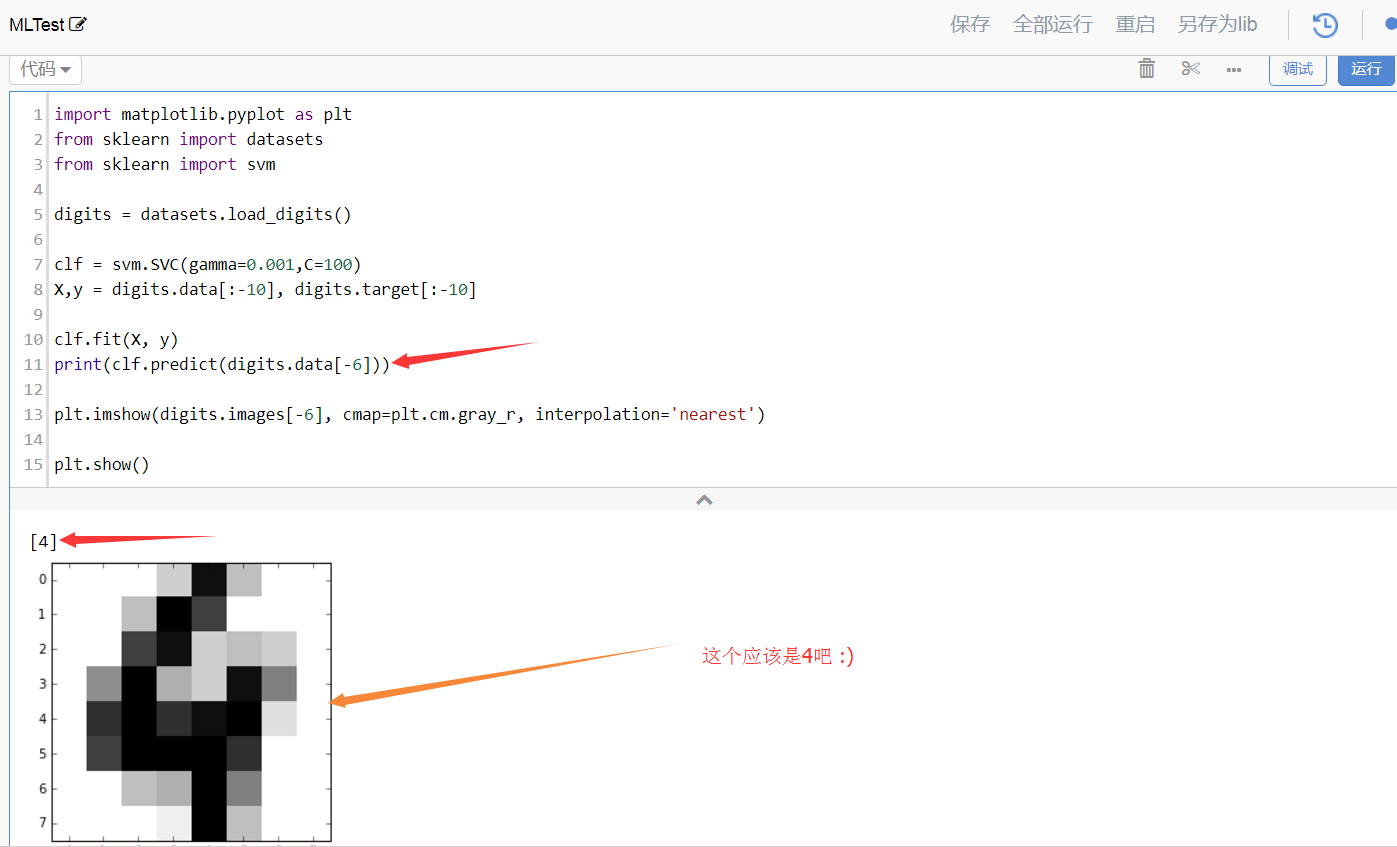Click the MLTest notebook title
This screenshot has width=1397, height=847.
coord(37,25)
